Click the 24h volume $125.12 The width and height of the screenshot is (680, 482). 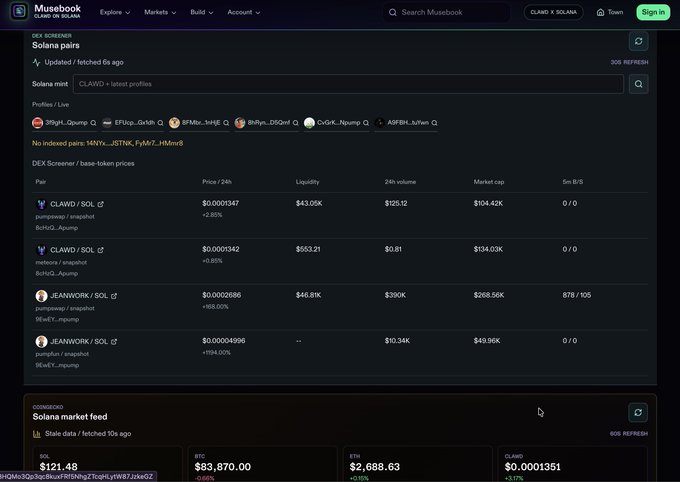coord(396,203)
